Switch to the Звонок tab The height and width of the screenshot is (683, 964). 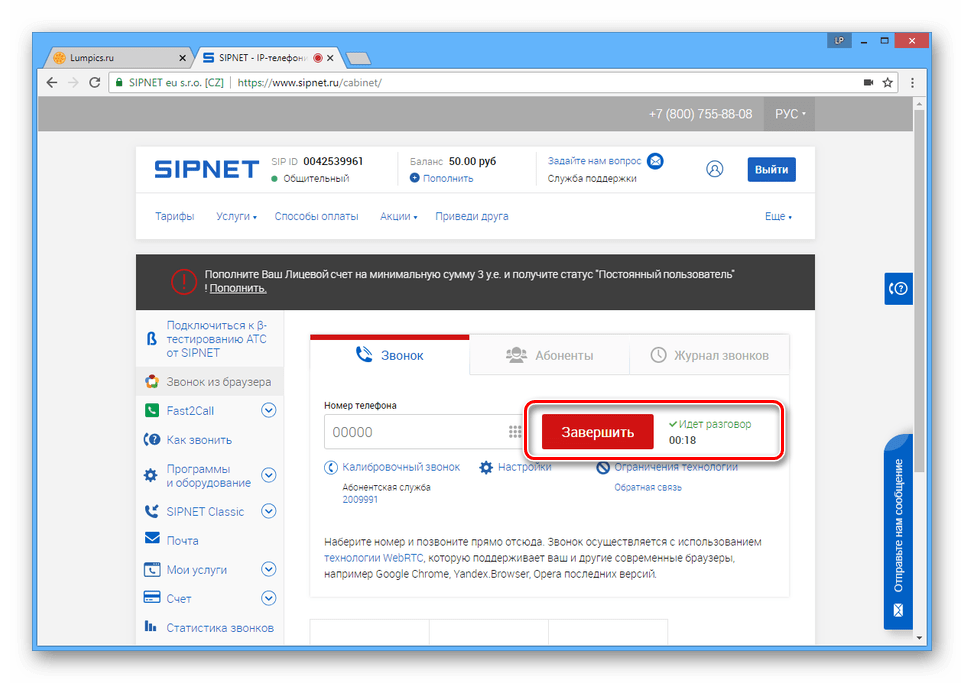coord(390,355)
